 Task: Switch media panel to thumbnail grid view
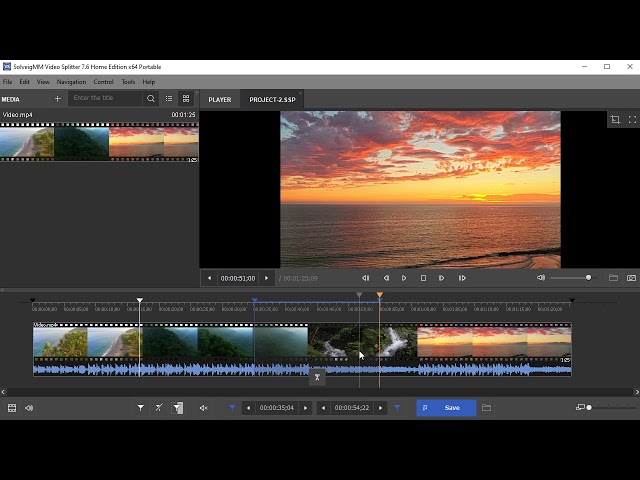186,99
